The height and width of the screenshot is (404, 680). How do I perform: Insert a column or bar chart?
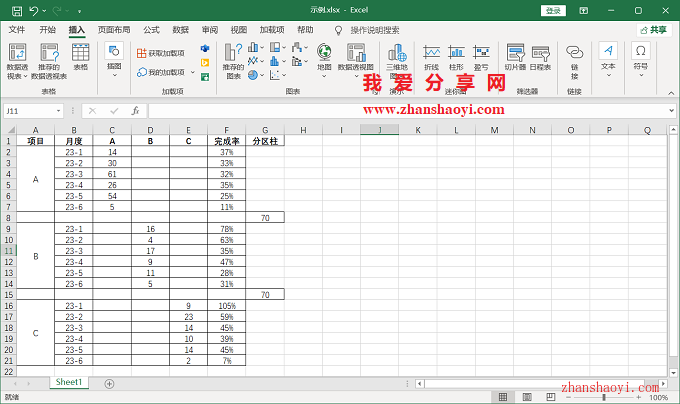pyautogui.click(x=253, y=47)
